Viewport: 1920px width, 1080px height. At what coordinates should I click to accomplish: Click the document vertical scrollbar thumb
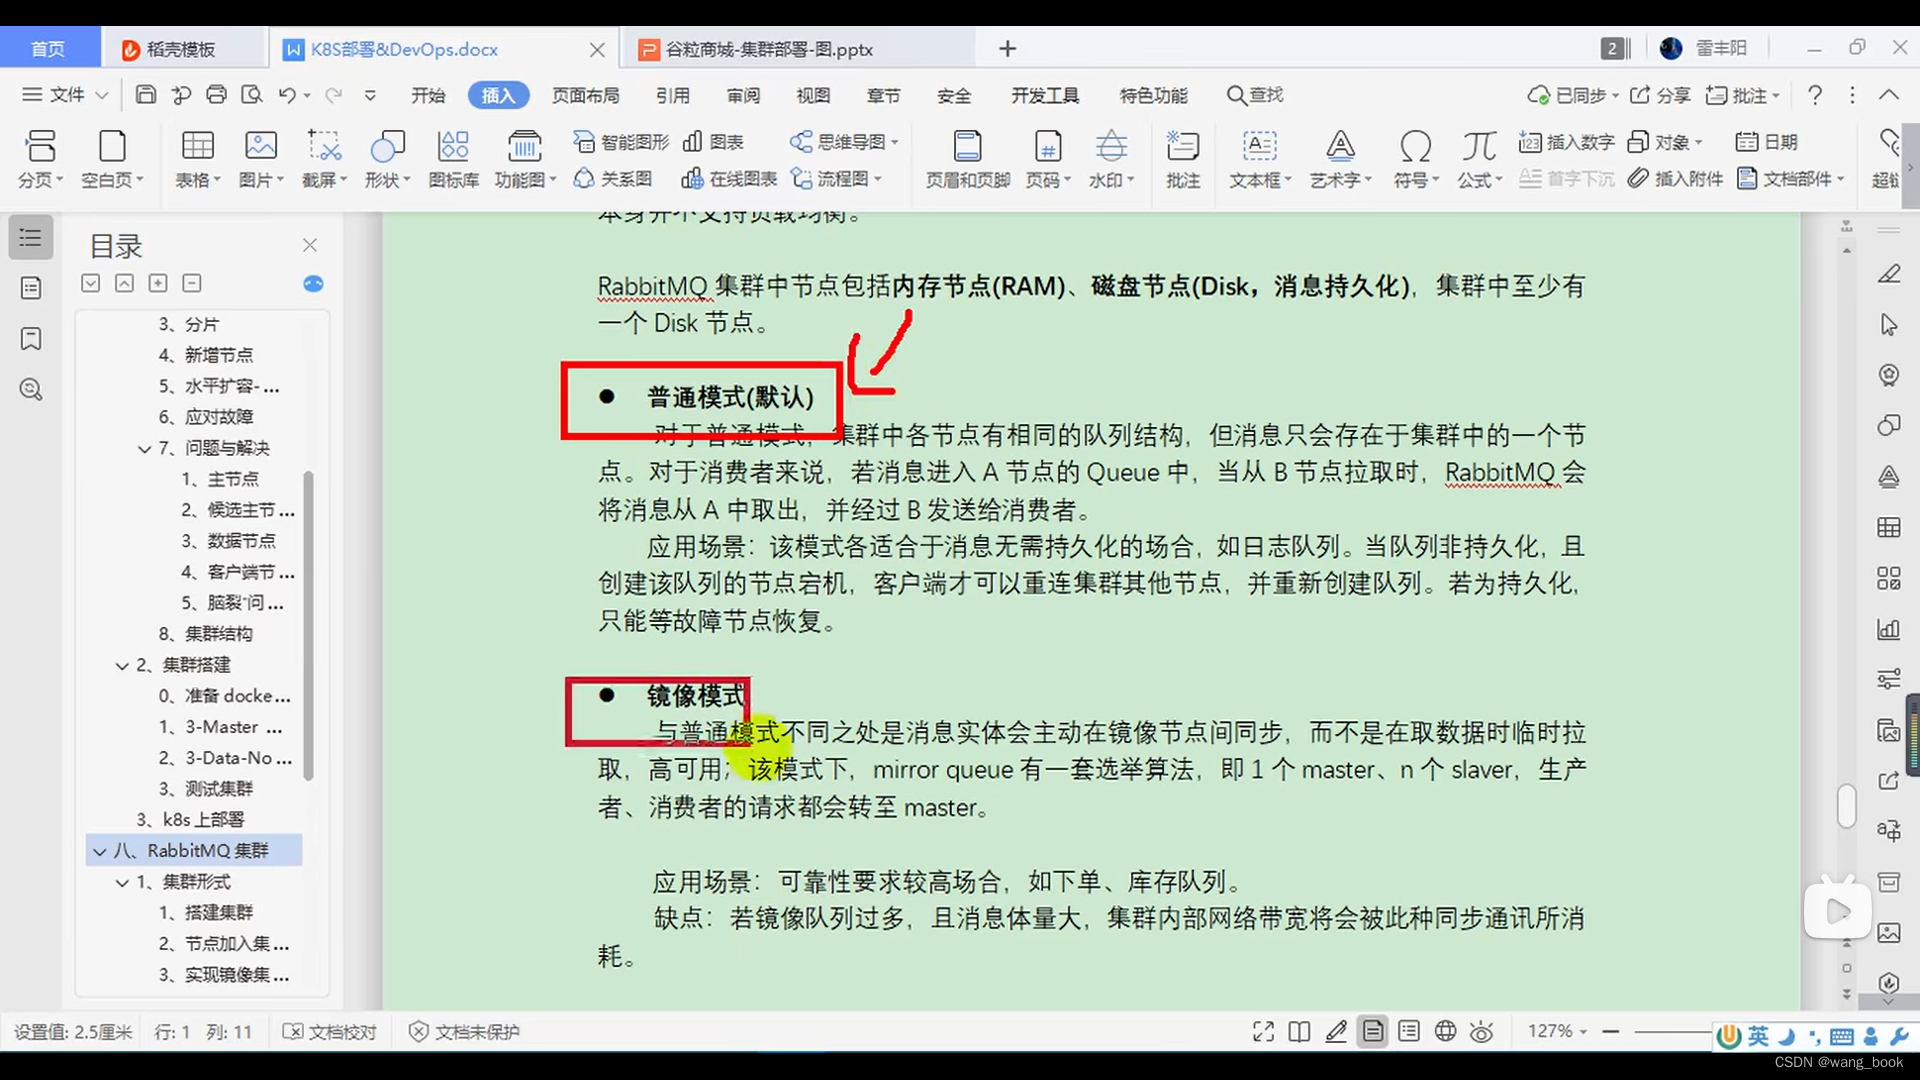[x=1846, y=805]
